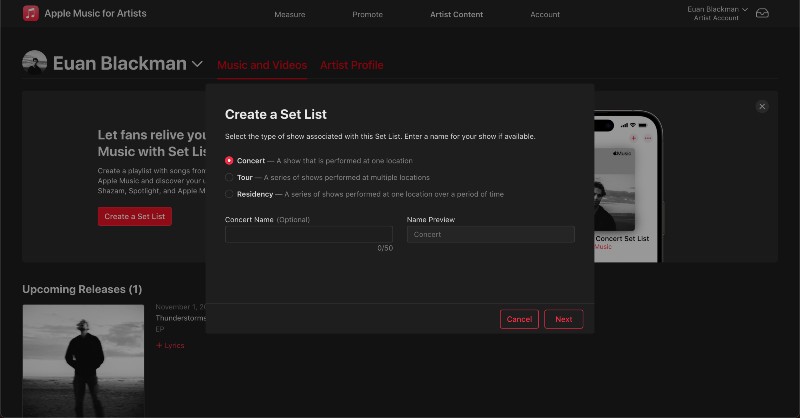Click the Apple Music for Artists title
Viewport: 800px width, 418px height.
tap(95, 13)
